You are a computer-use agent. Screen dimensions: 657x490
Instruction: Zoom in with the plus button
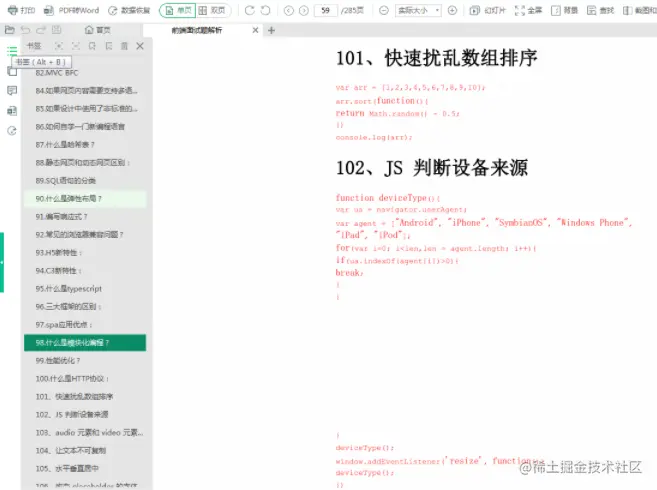452,10
